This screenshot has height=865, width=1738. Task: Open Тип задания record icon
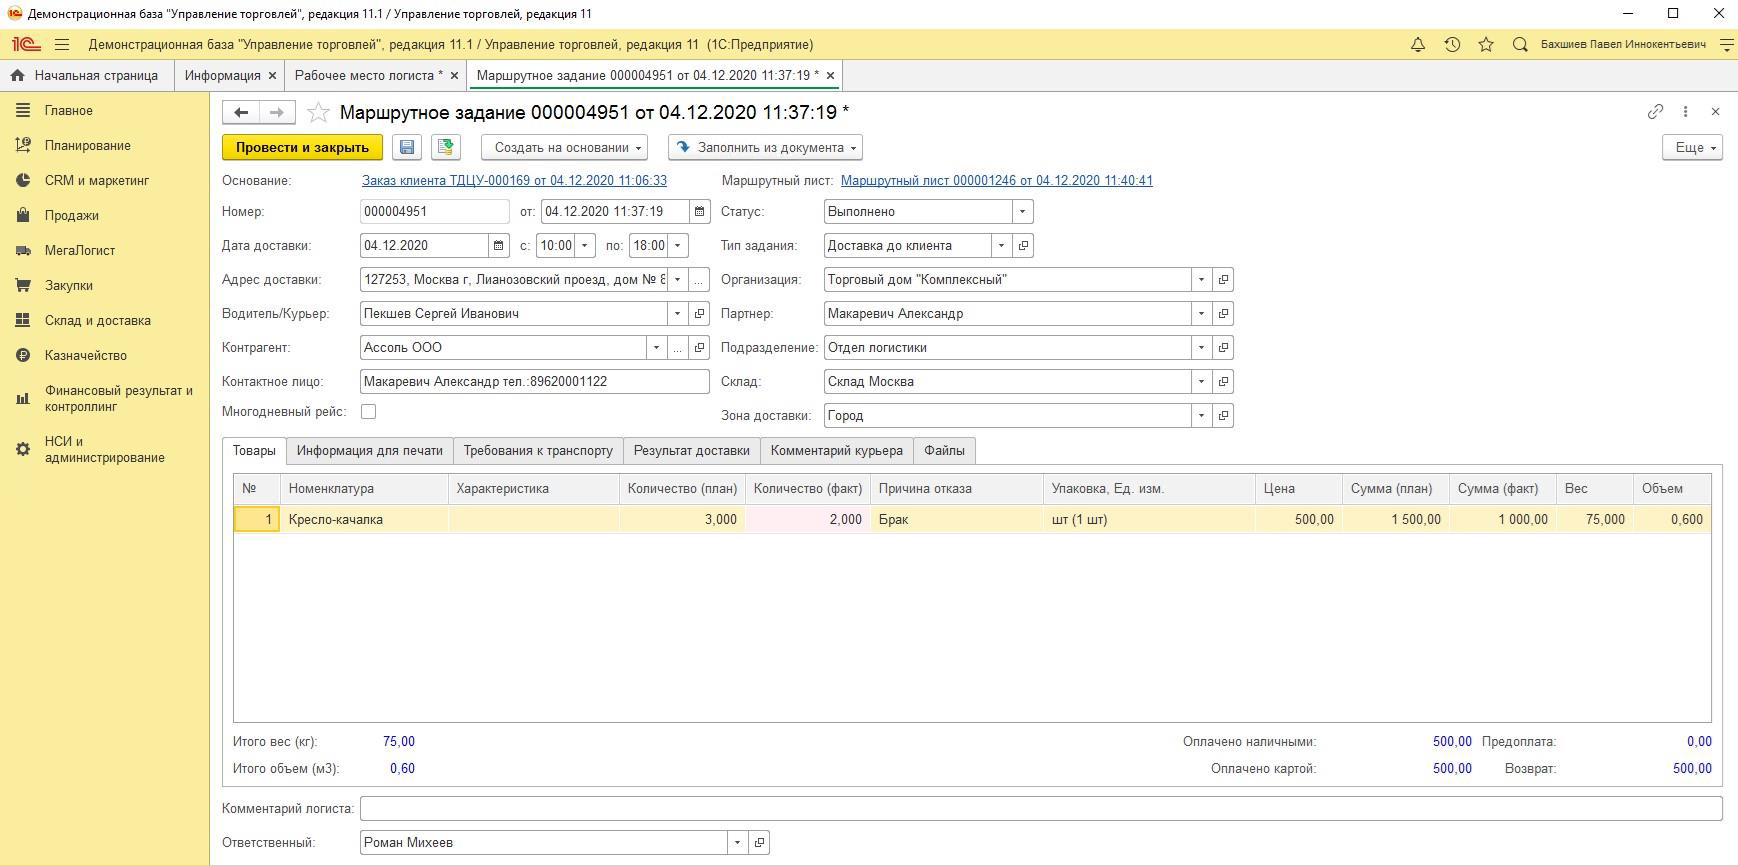[1023, 246]
